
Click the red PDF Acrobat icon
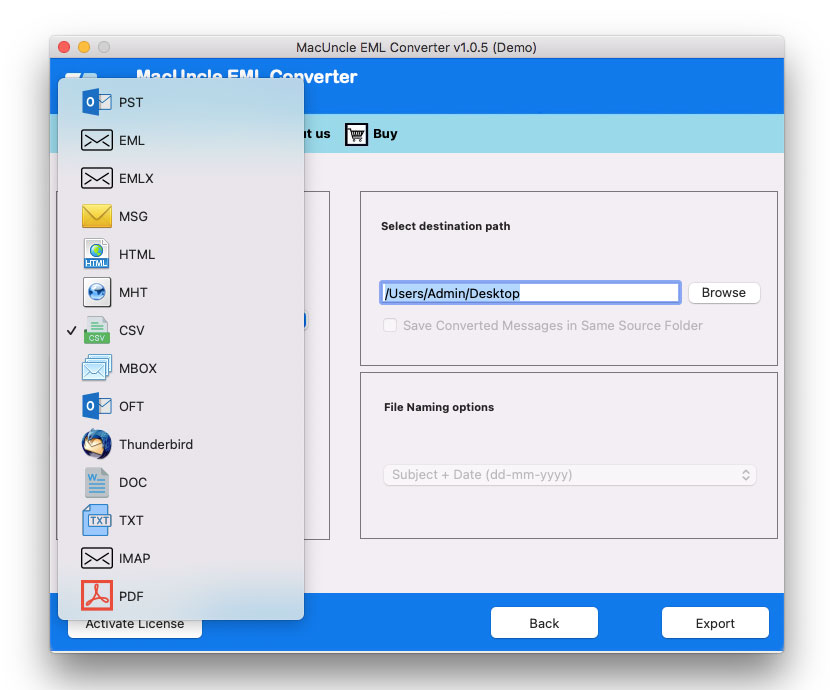point(96,596)
